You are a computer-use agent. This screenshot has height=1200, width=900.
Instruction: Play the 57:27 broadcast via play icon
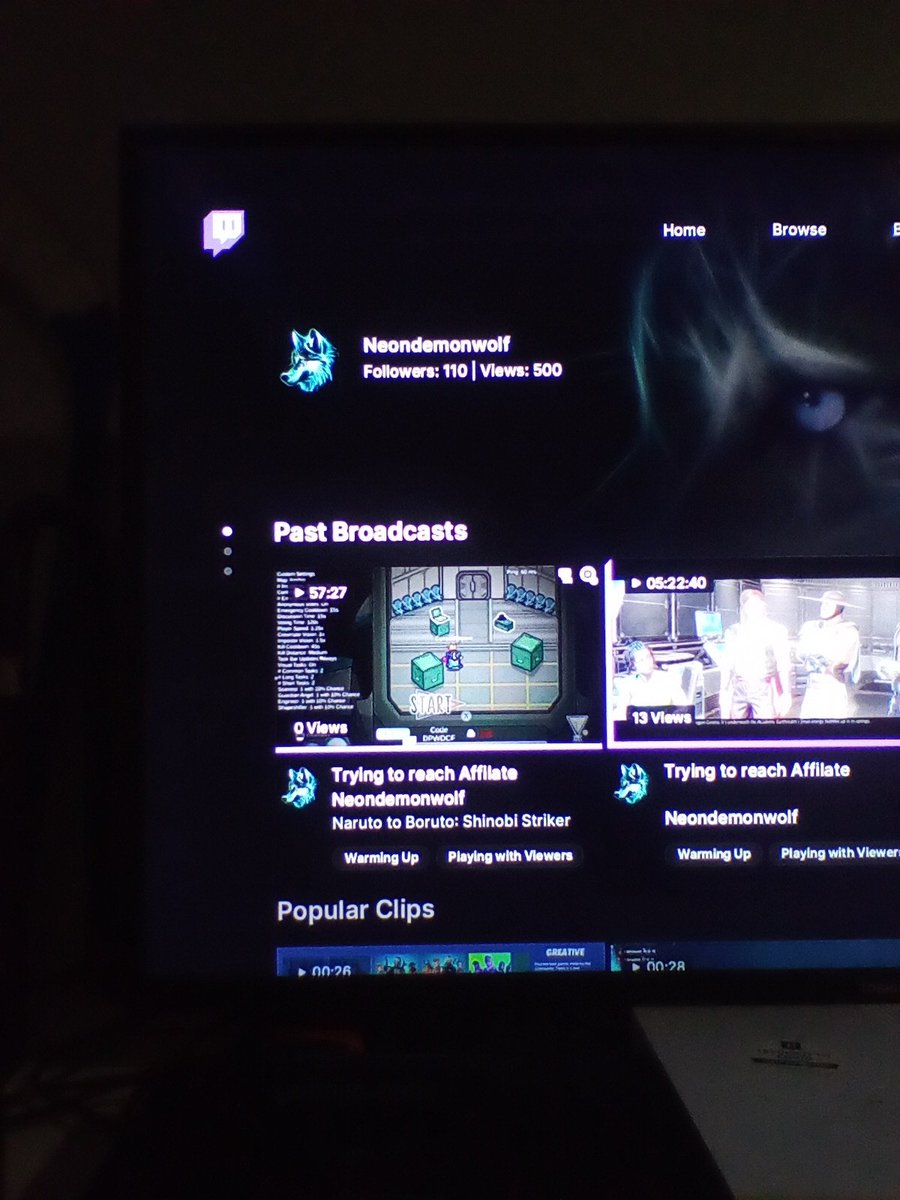click(x=299, y=593)
